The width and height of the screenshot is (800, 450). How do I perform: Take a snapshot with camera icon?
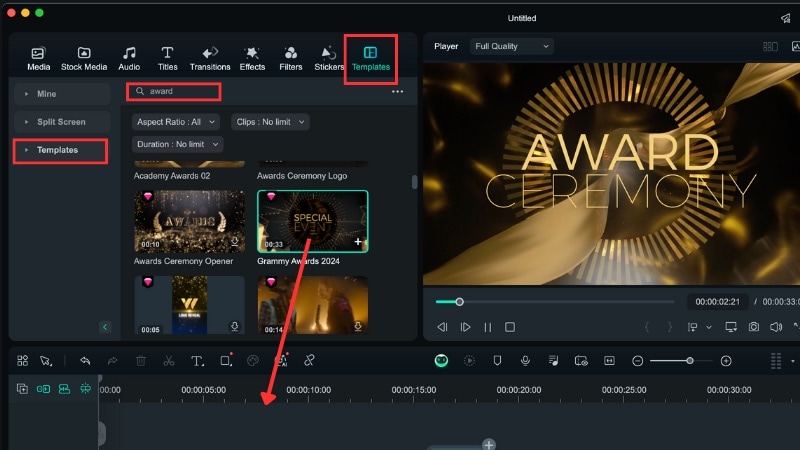[754, 327]
